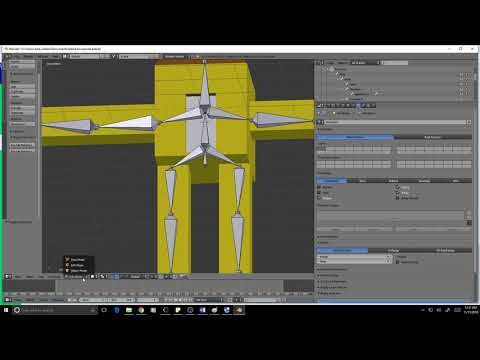This screenshot has width=480, height=360.
Task: Set bone display to Octahedral
Action: coord(332,181)
